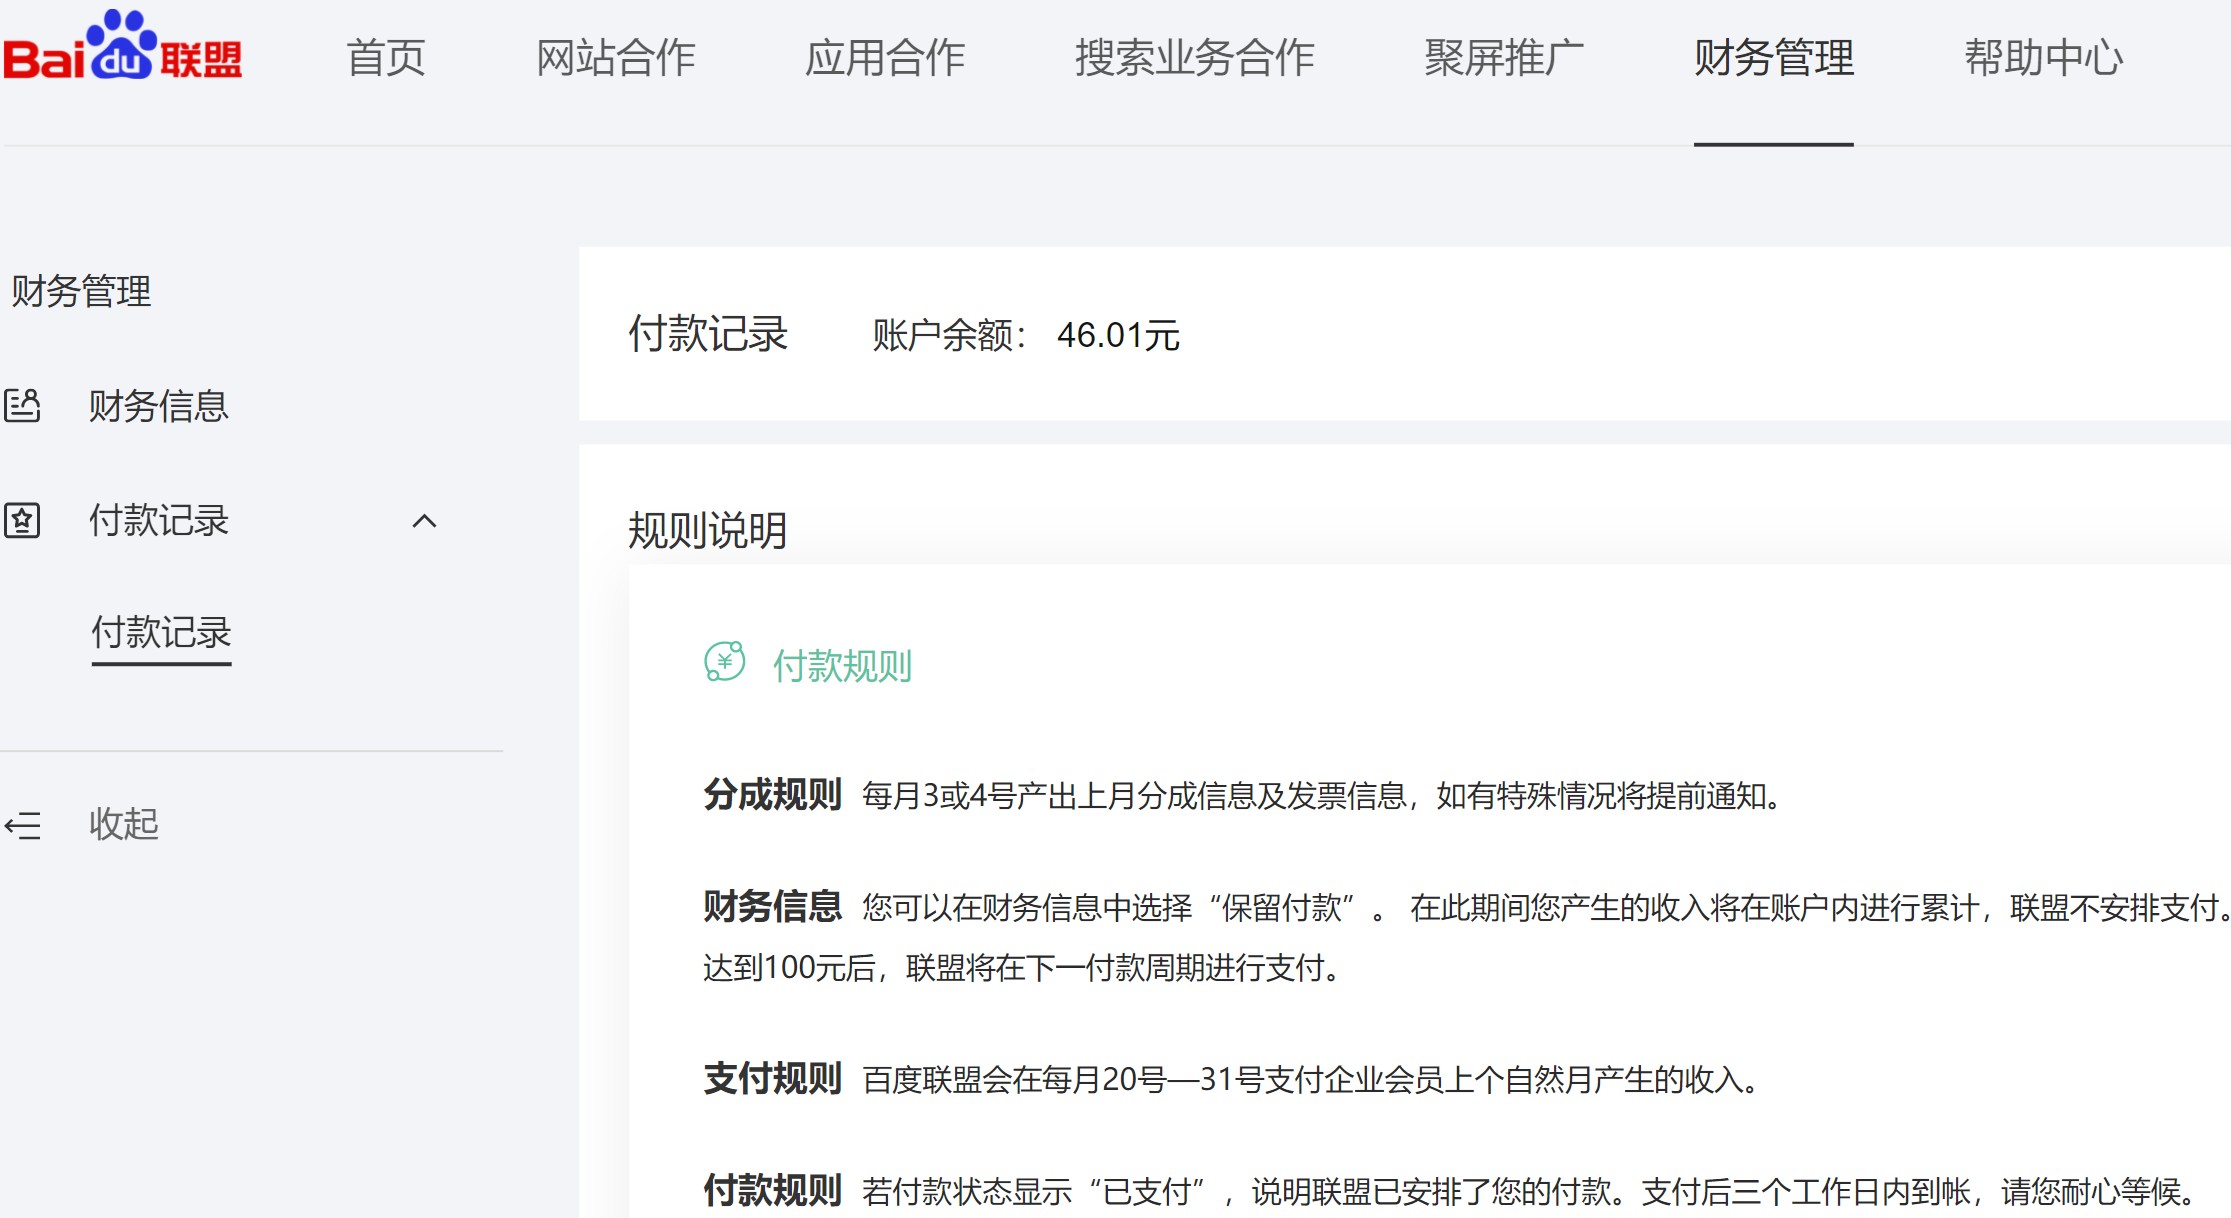Open 搜索业务合作 navigation item
The width and height of the screenshot is (2231, 1218).
1194,58
